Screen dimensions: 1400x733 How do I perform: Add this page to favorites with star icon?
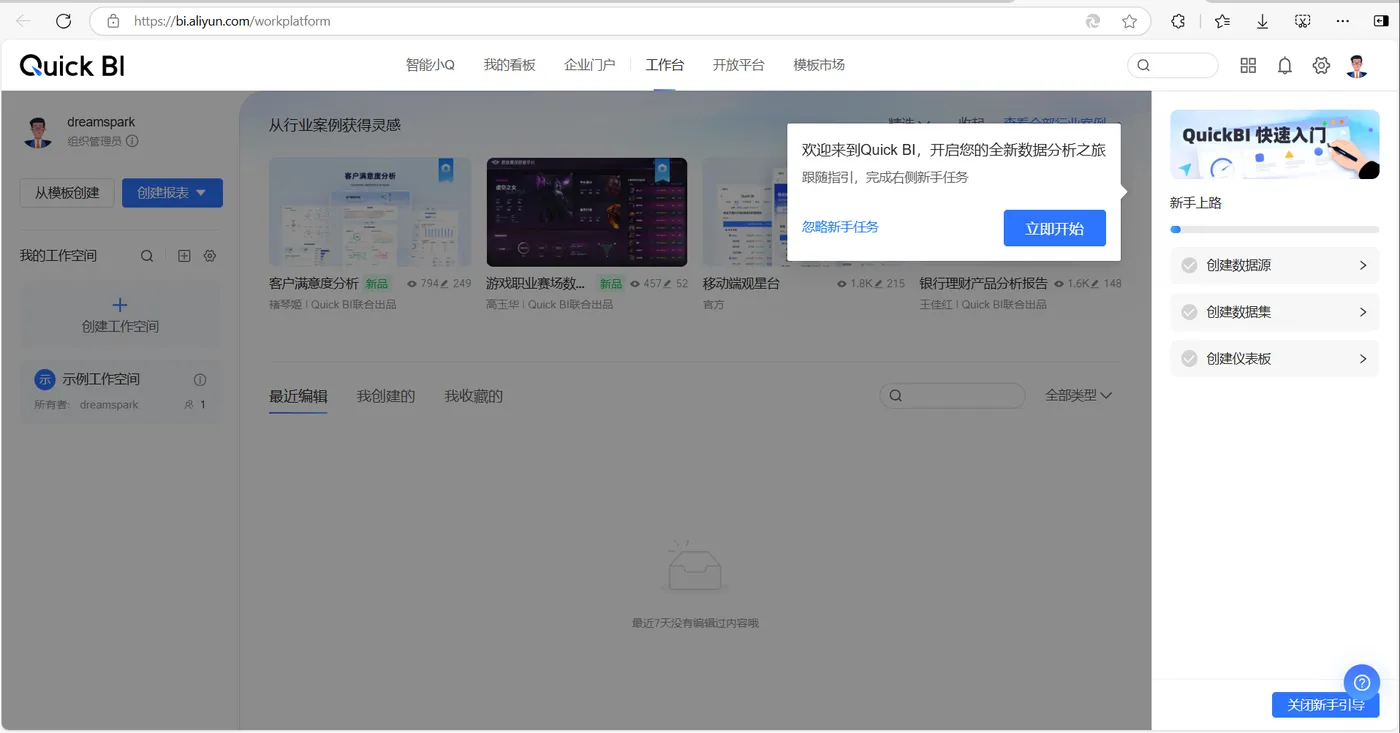(1129, 21)
